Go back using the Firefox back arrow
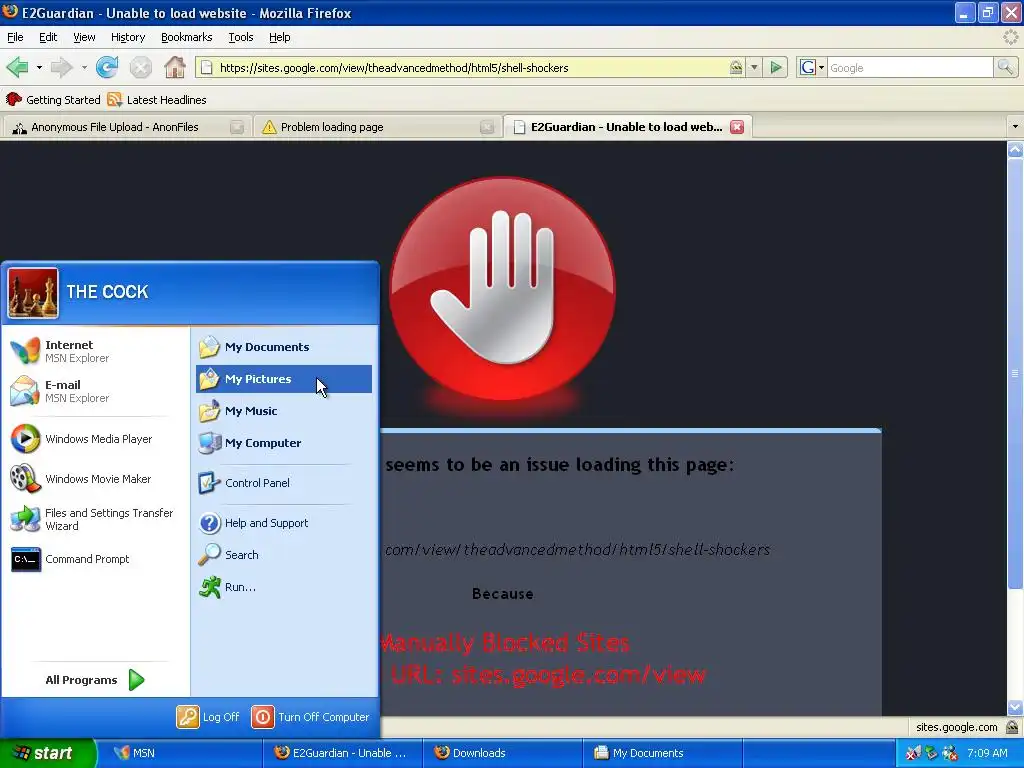Image resolution: width=1024 pixels, height=768 pixels. pyautogui.click(x=18, y=67)
